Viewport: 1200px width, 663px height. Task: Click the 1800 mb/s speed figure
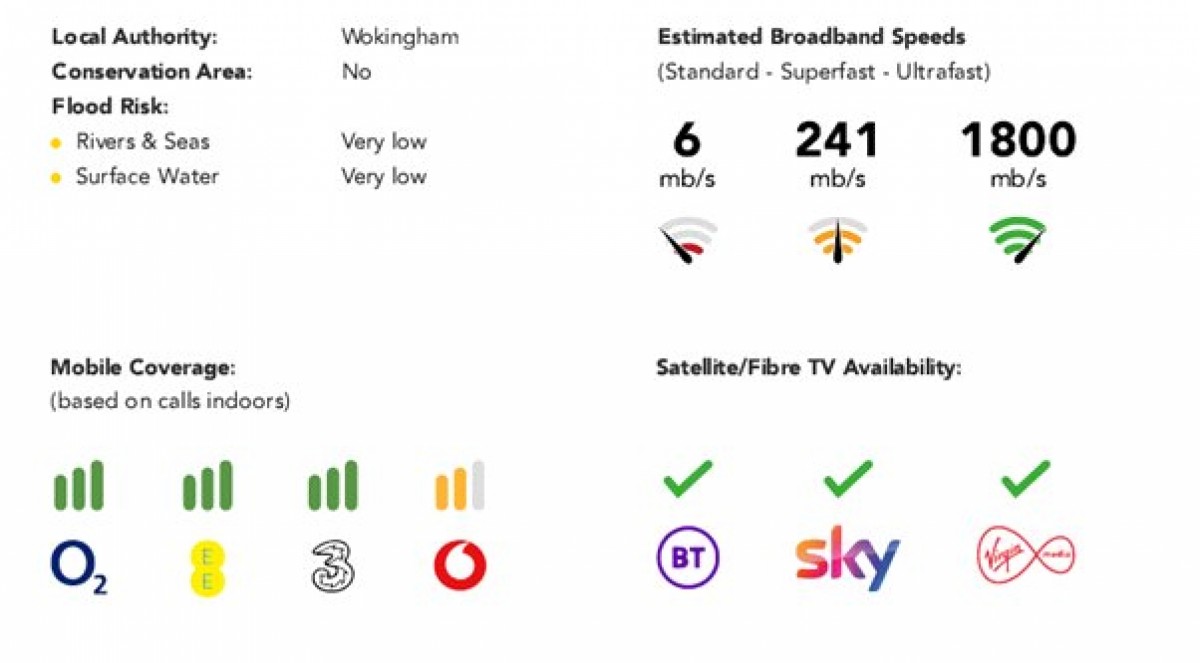point(1018,154)
